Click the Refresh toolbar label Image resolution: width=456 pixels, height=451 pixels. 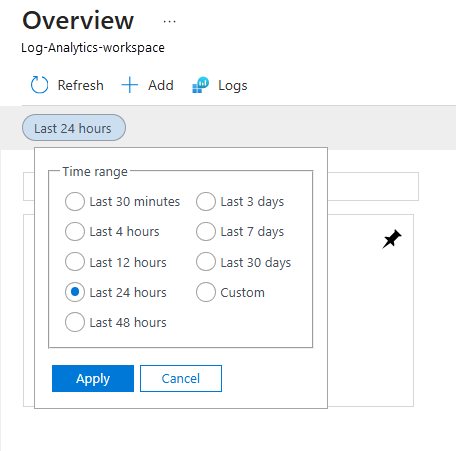pos(80,85)
